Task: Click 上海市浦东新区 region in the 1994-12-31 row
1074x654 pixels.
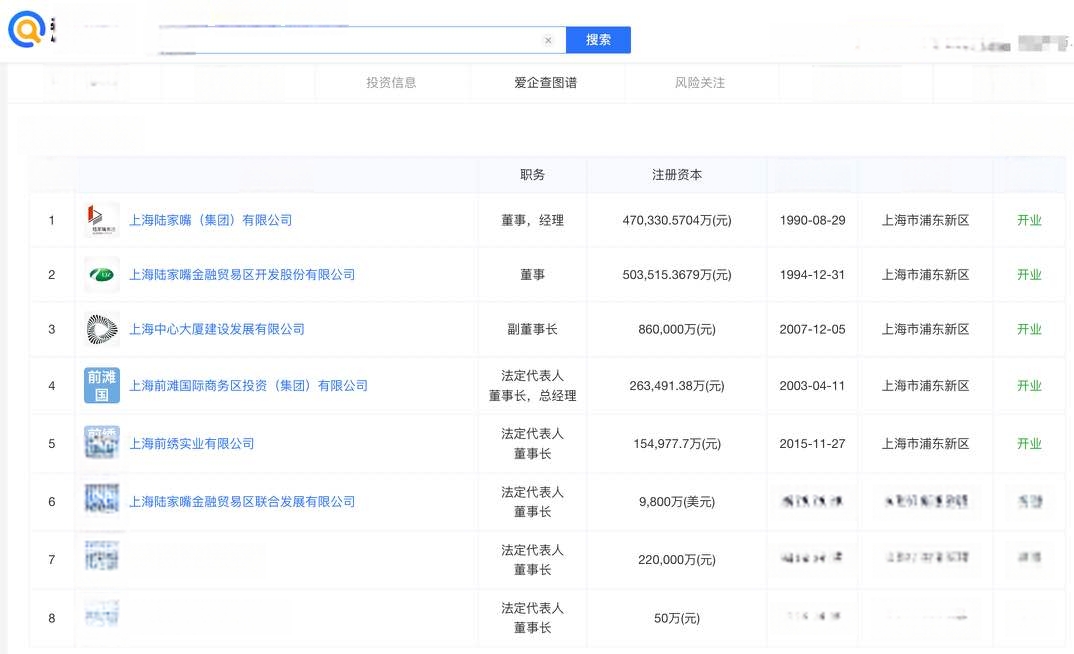Action: click(925, 275)
